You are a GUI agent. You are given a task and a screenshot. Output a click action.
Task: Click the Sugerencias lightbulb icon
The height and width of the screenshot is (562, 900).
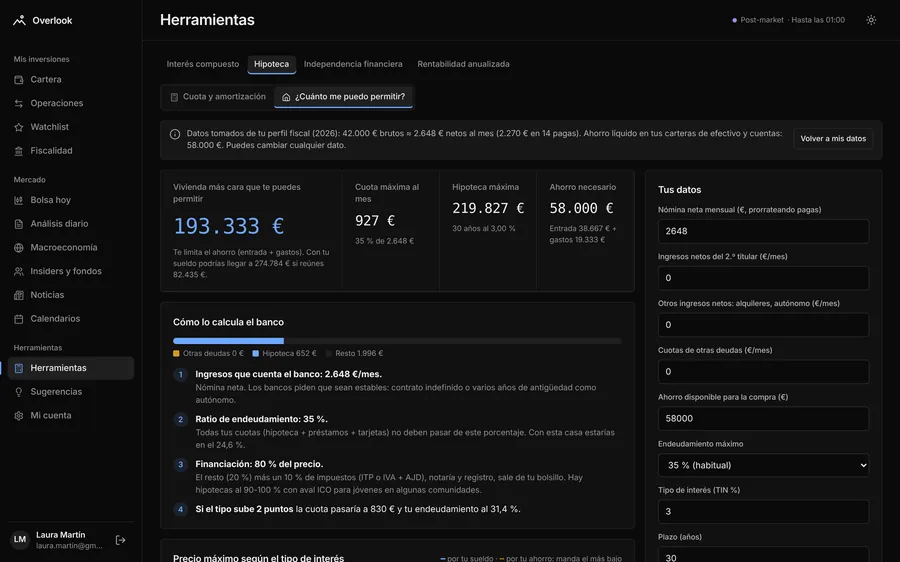[18, 392]
